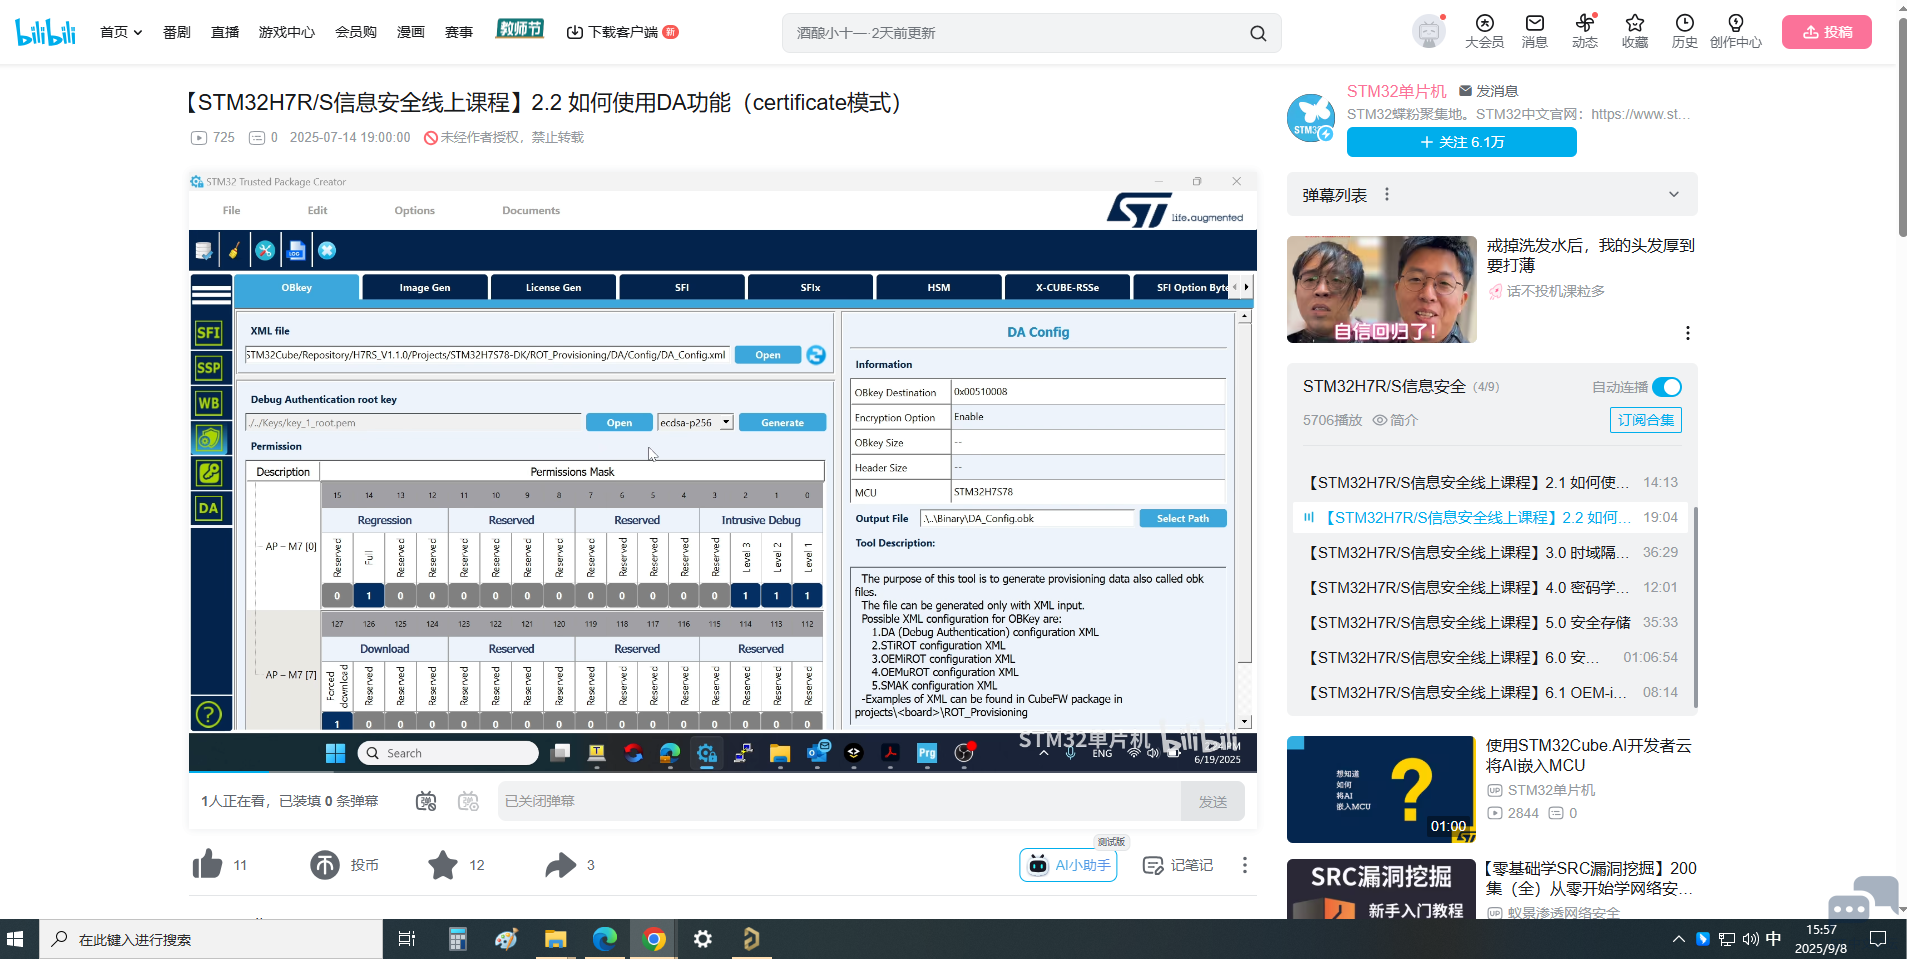Open the notification center icon
The height and width of the screenshot is (959, 1907).
pyautogui.click(x=1878, y=939)
